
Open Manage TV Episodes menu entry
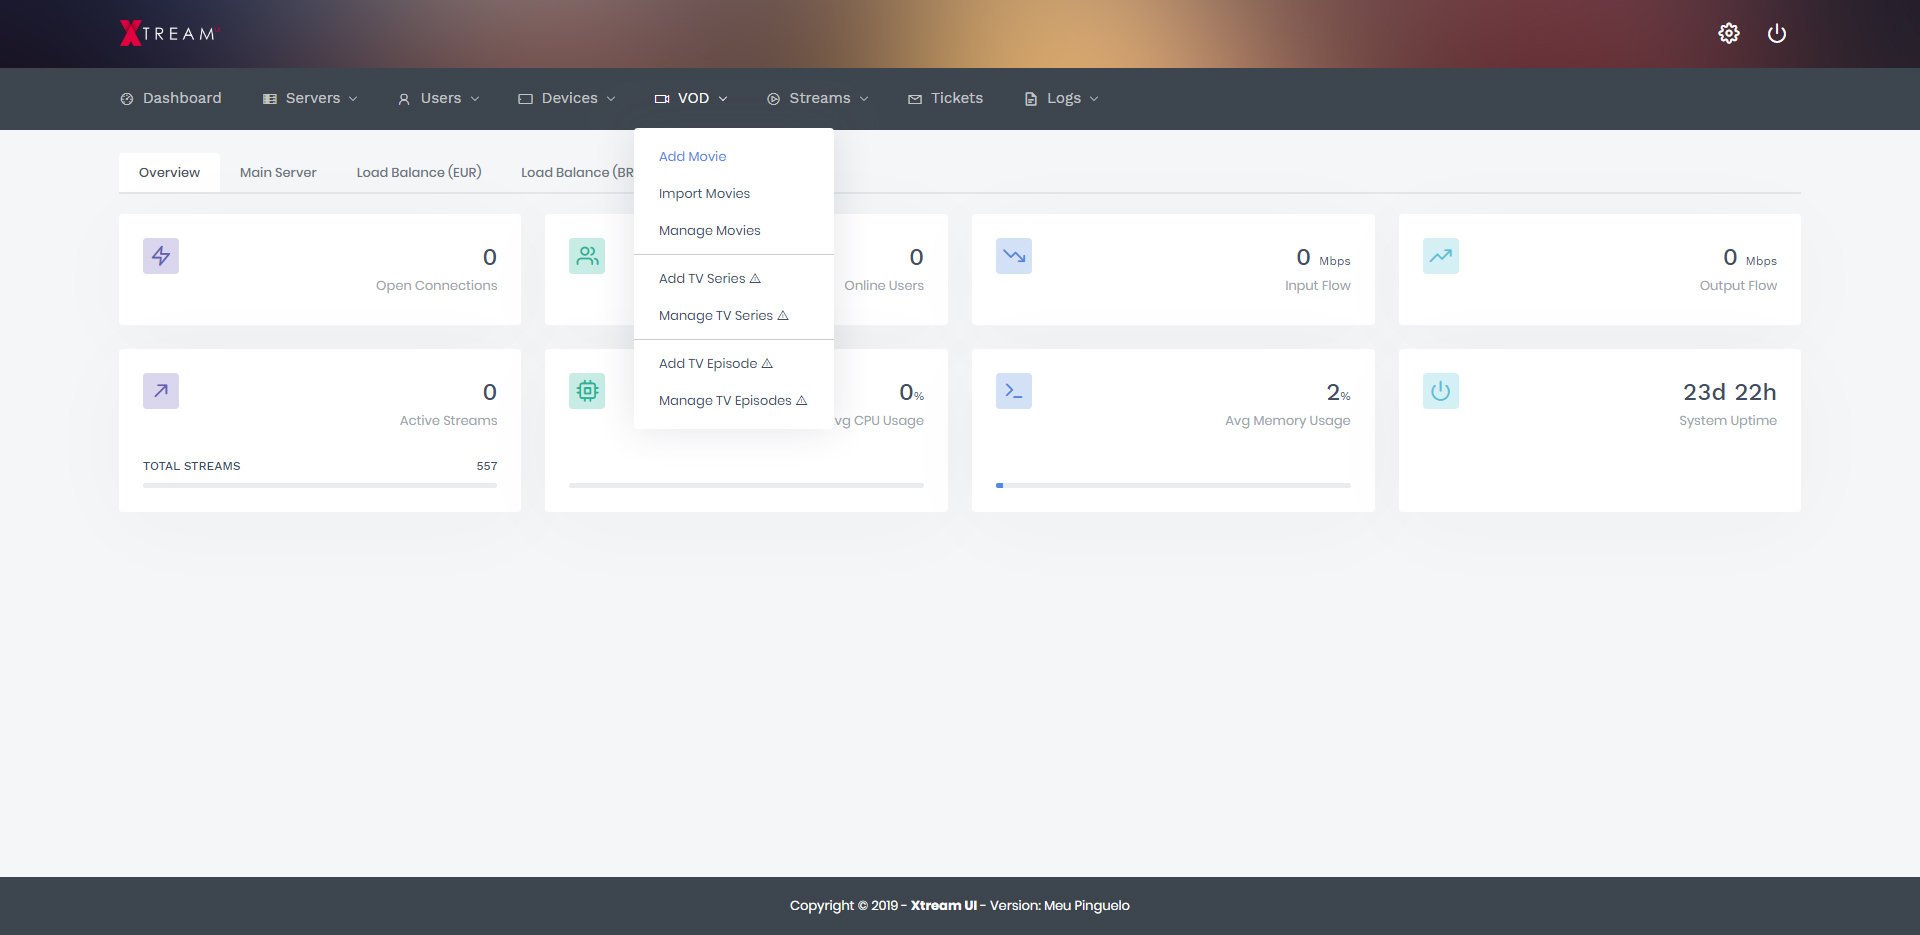[x=734, y=401]
